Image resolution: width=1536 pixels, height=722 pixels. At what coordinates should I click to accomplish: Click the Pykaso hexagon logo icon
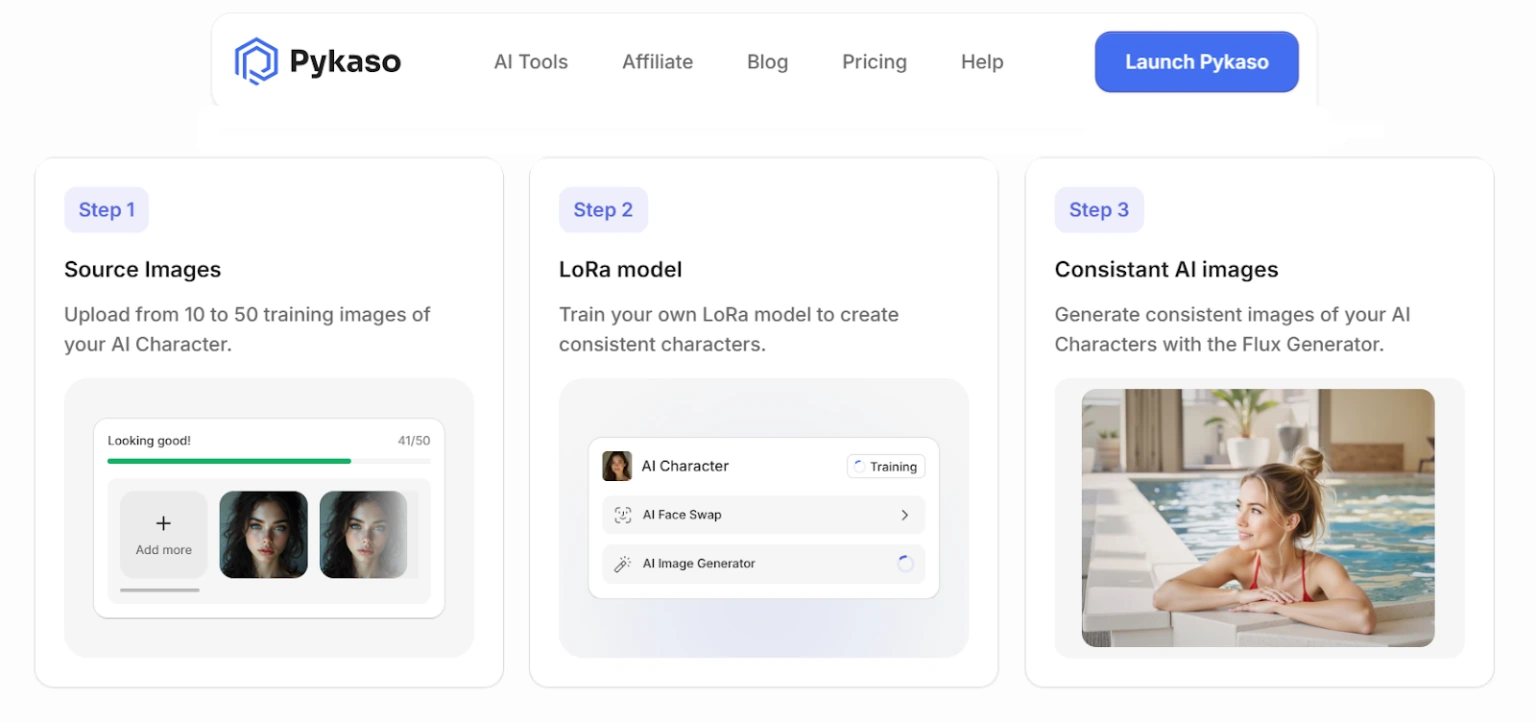pos(256,61)
